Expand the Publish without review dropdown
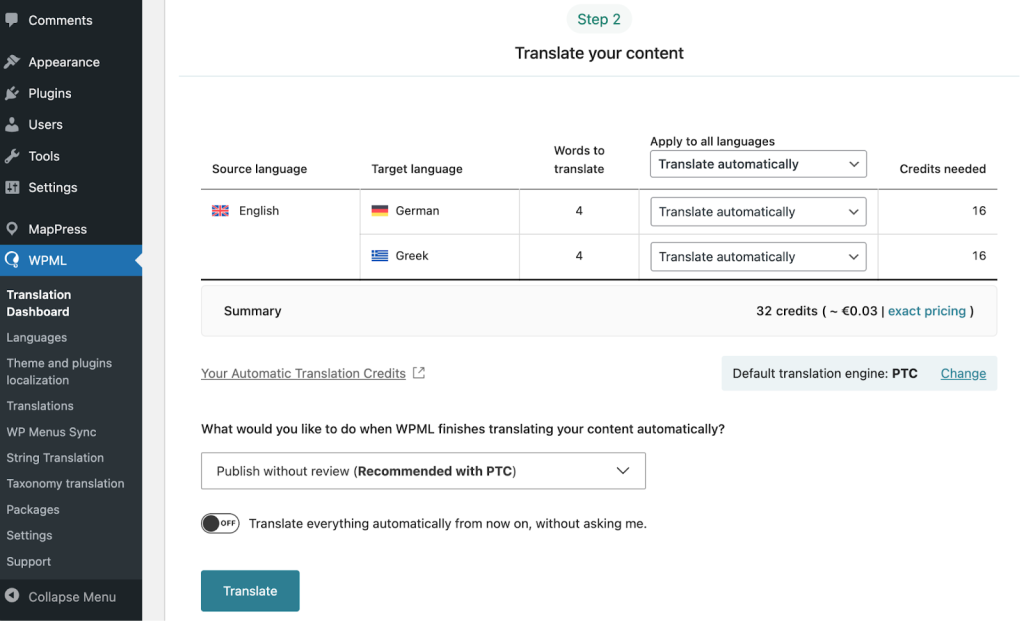This screenshot has height=621, width=1024. click(x=423, y=471)
